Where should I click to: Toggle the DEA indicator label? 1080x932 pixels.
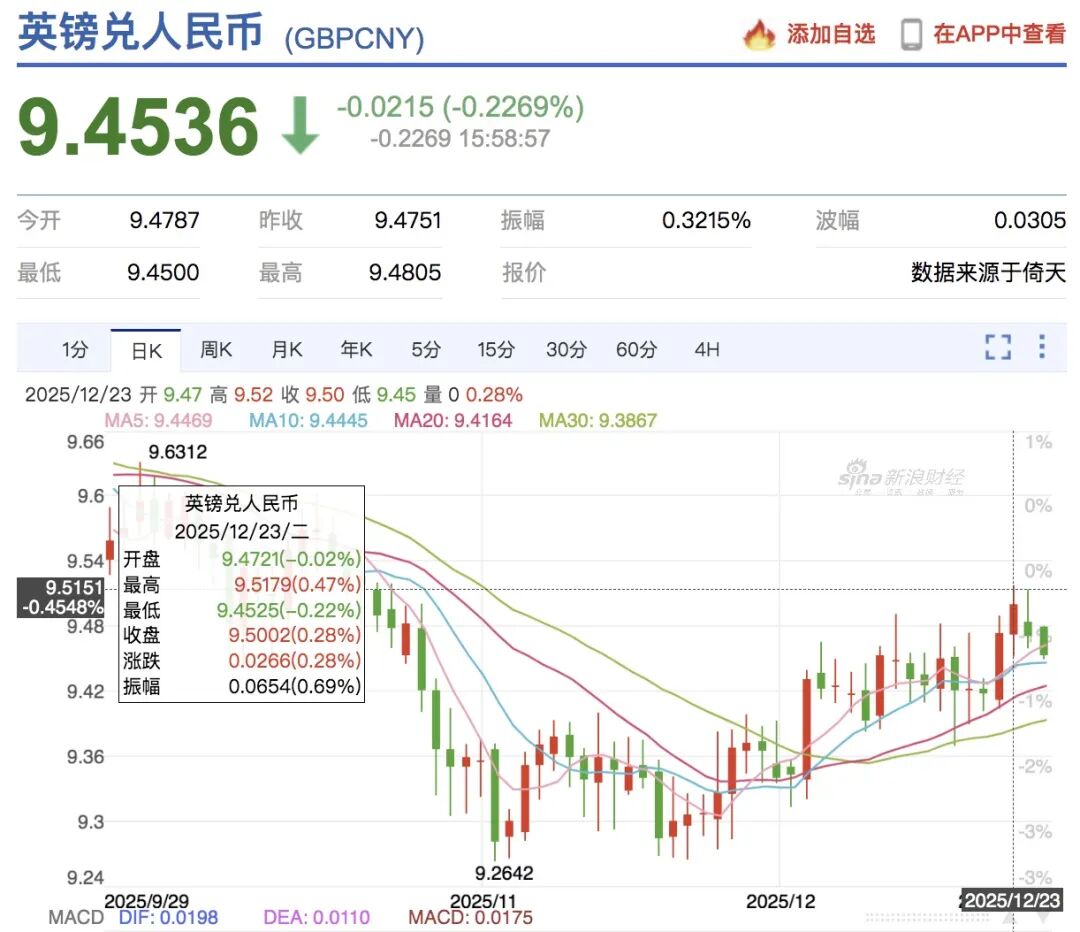[316, 916]
